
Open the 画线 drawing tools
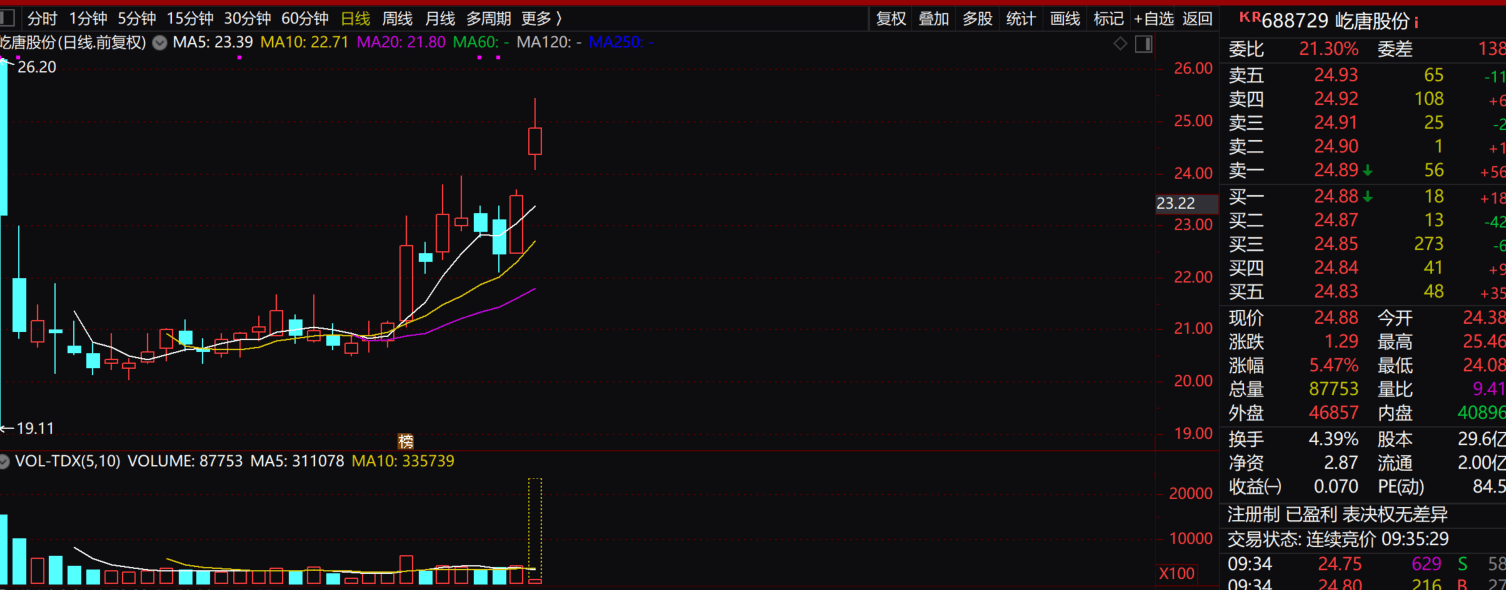1065,19
